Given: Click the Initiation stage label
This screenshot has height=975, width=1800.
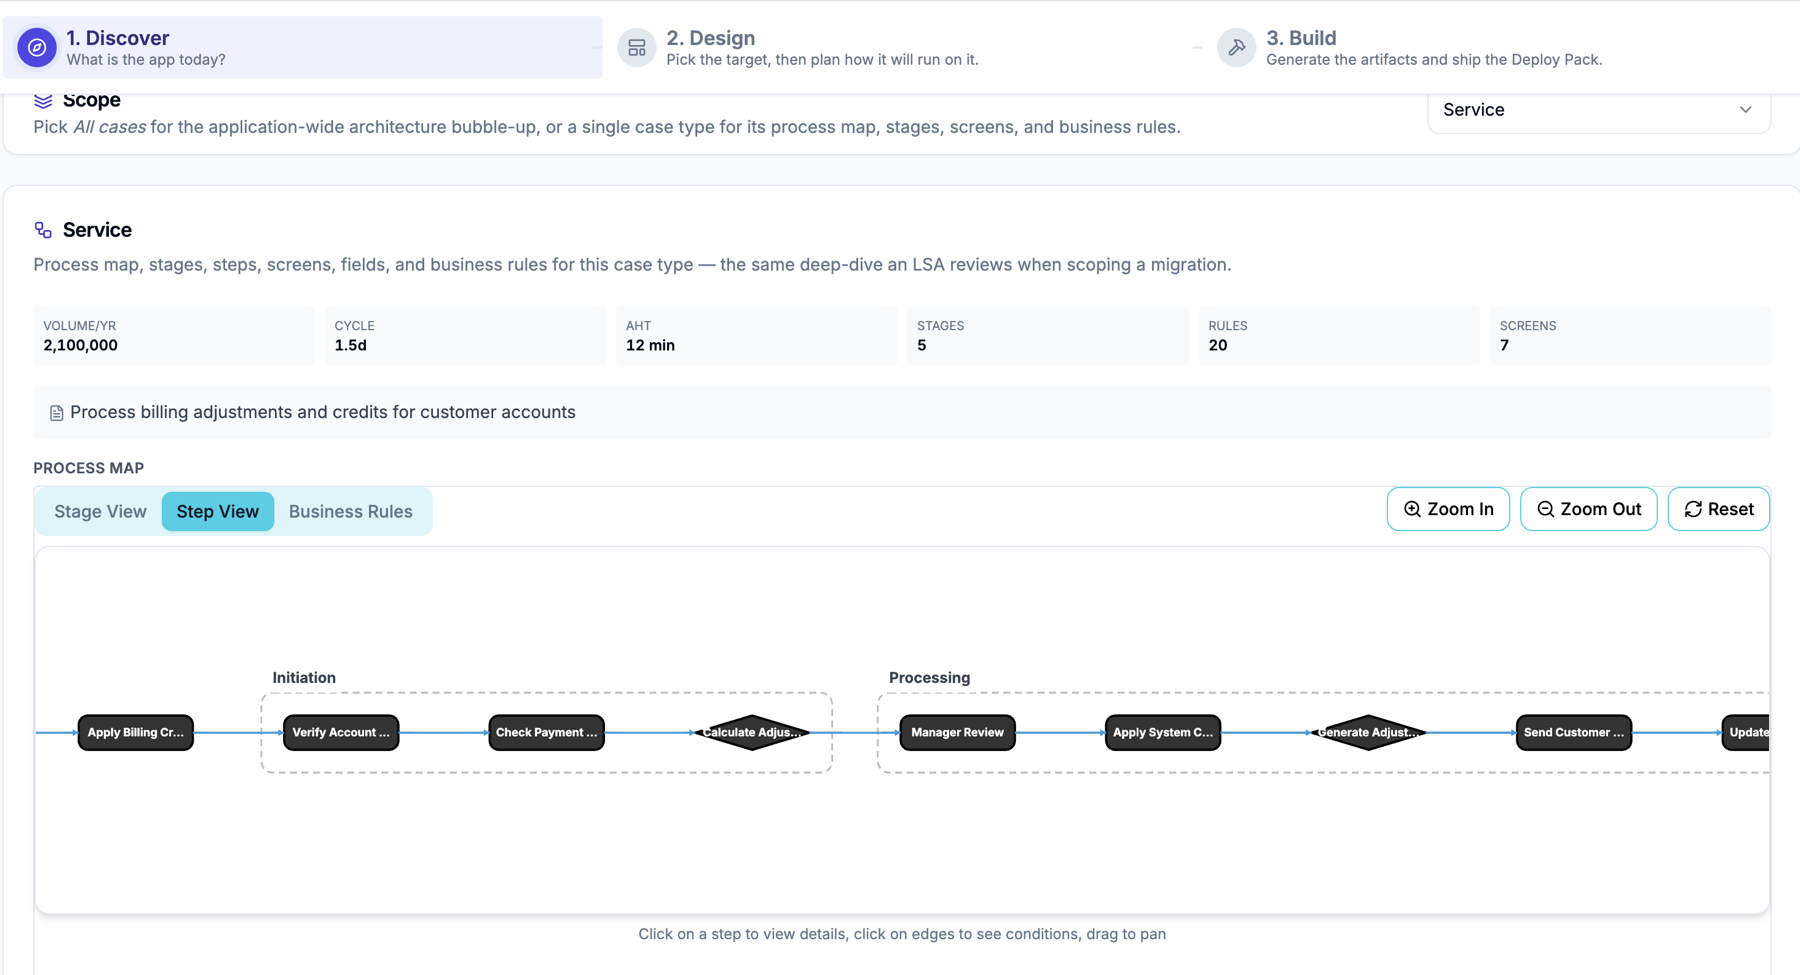Looking at the screenshot, I should [304, 677].
